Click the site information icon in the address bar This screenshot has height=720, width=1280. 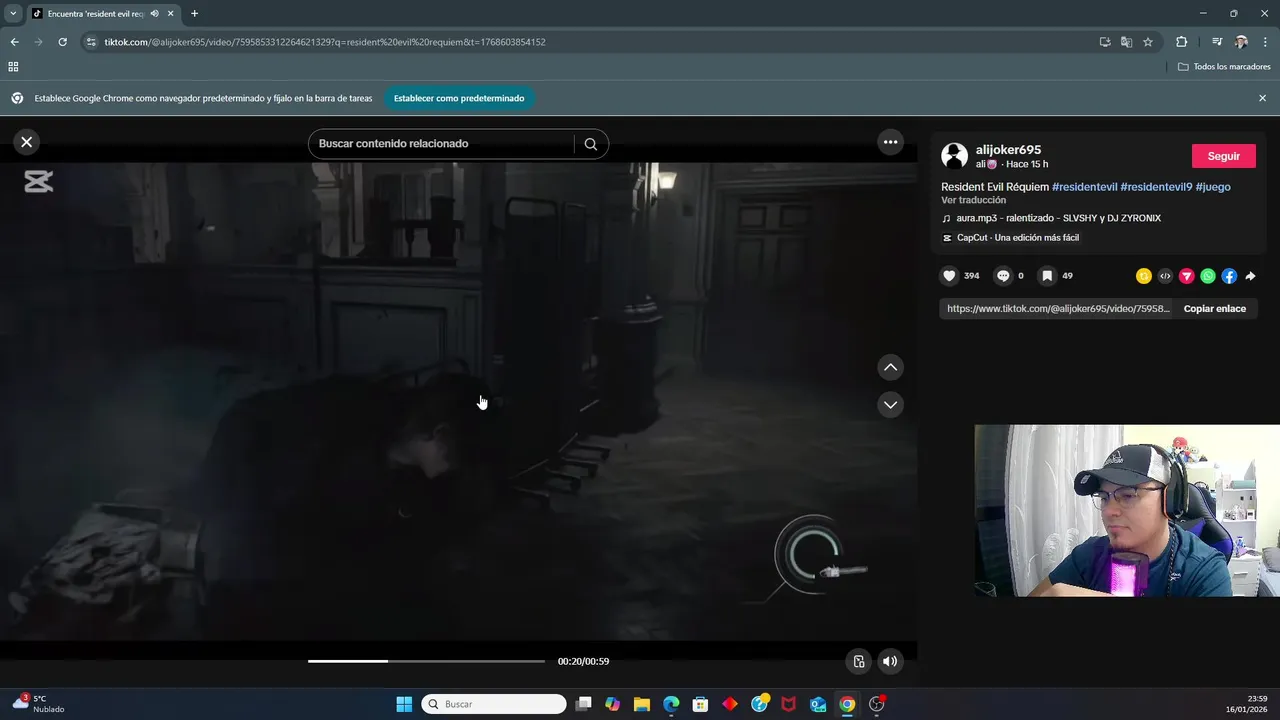tap(91, 42)
